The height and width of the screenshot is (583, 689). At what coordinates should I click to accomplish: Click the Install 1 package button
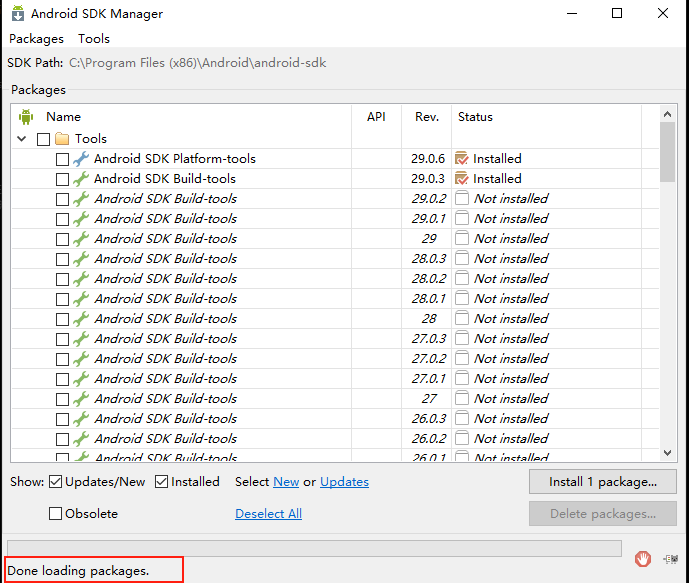click(x=603, y=482)
